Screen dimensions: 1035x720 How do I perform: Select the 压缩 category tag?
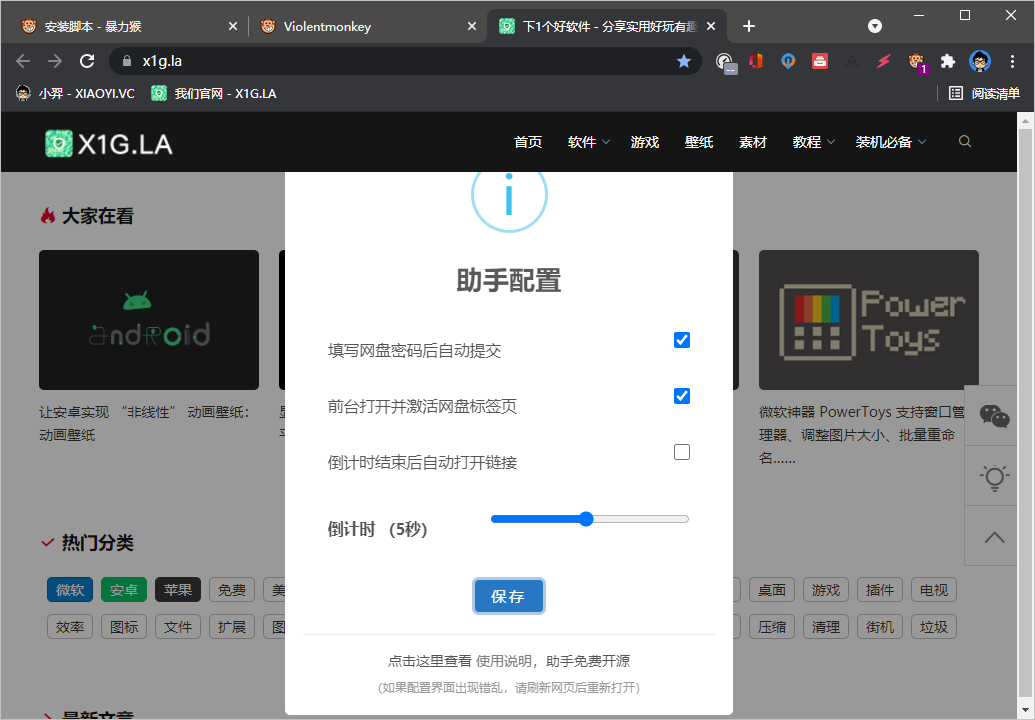coord(772,627)
